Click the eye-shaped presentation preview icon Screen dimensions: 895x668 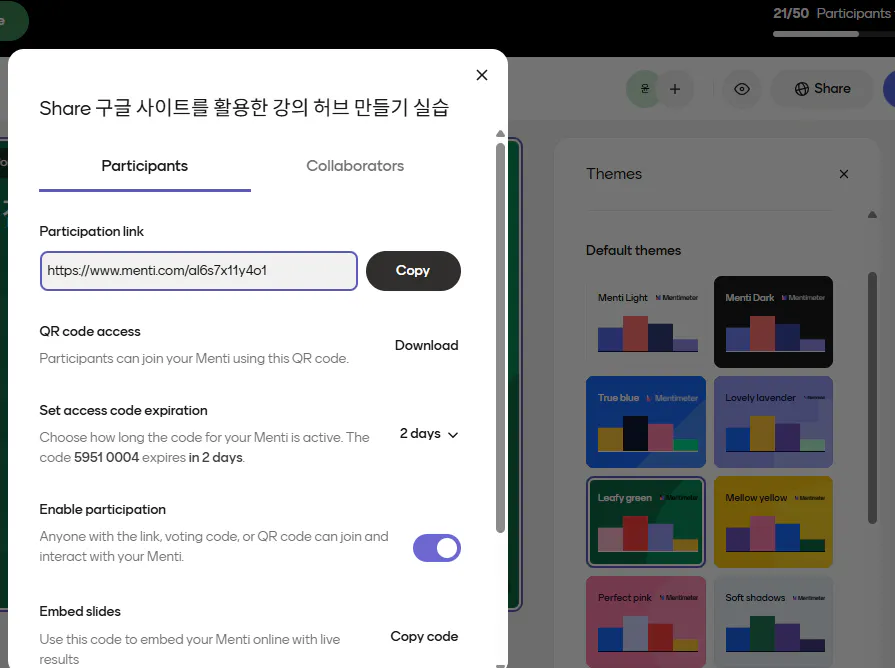pos(741,88)
